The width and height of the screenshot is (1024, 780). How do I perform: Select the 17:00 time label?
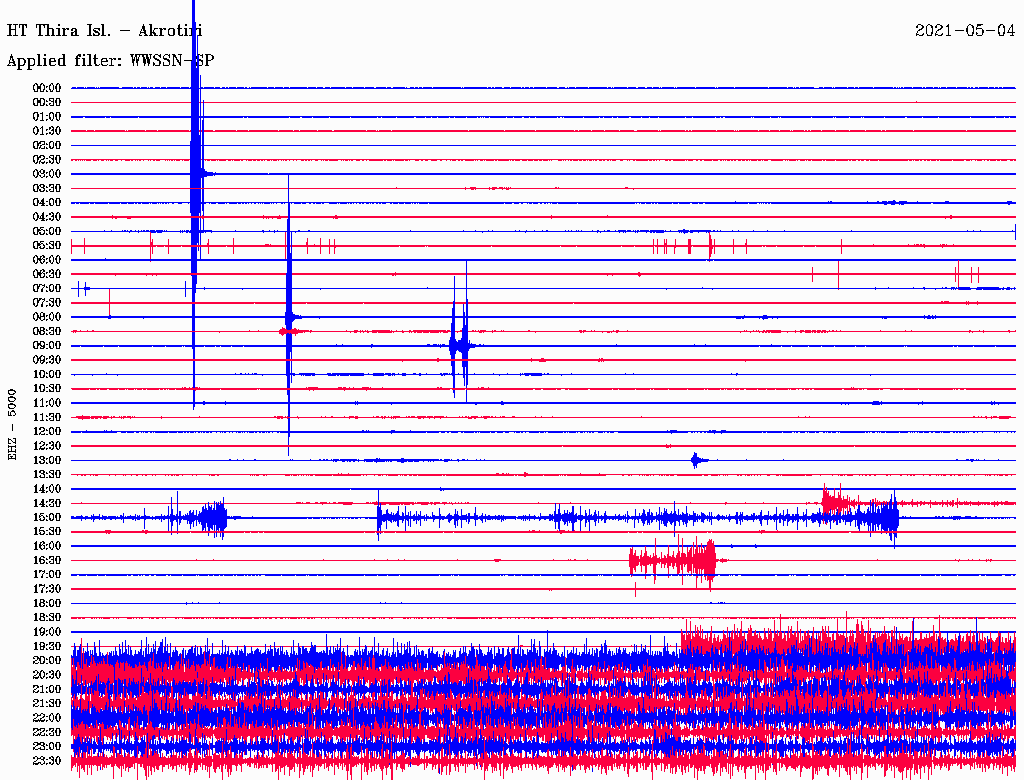[x=46, y=575]
